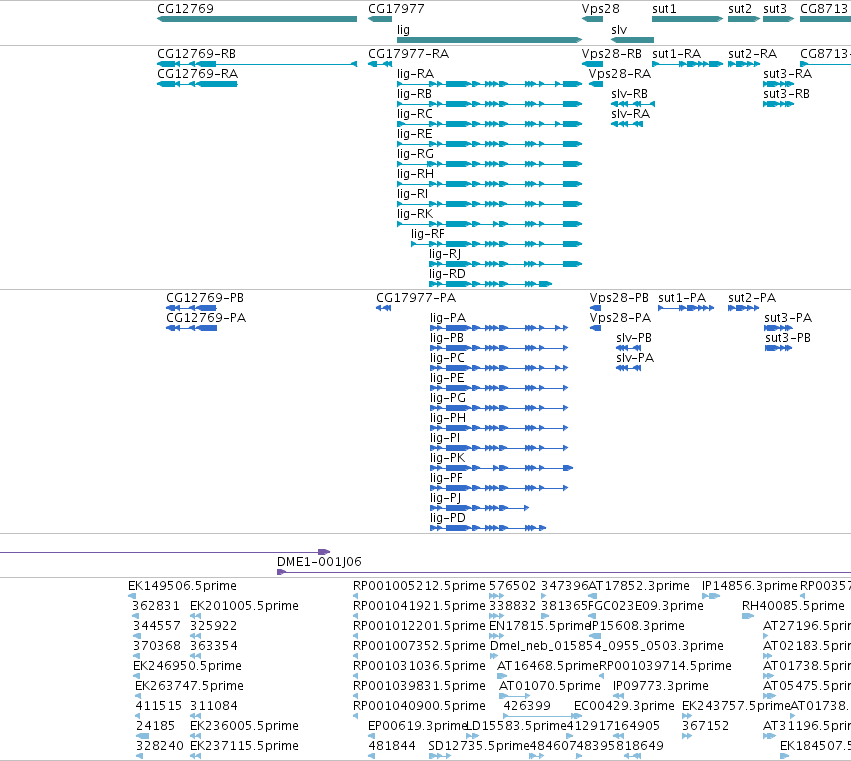The image size is (851, 761).
Task: Select the lig-PJ protein label
Action: coord(445,498)
